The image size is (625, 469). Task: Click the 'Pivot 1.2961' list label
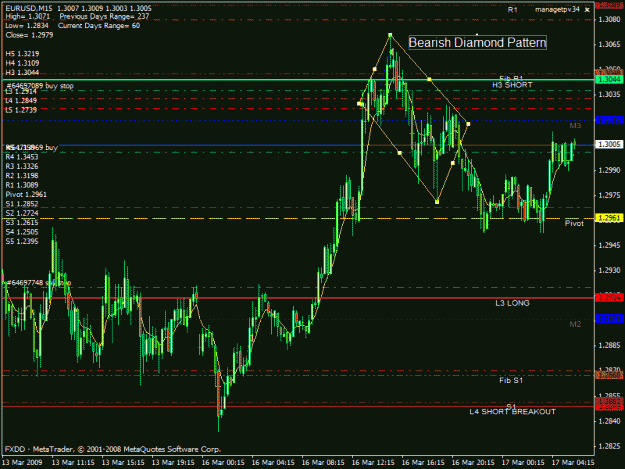26,194
